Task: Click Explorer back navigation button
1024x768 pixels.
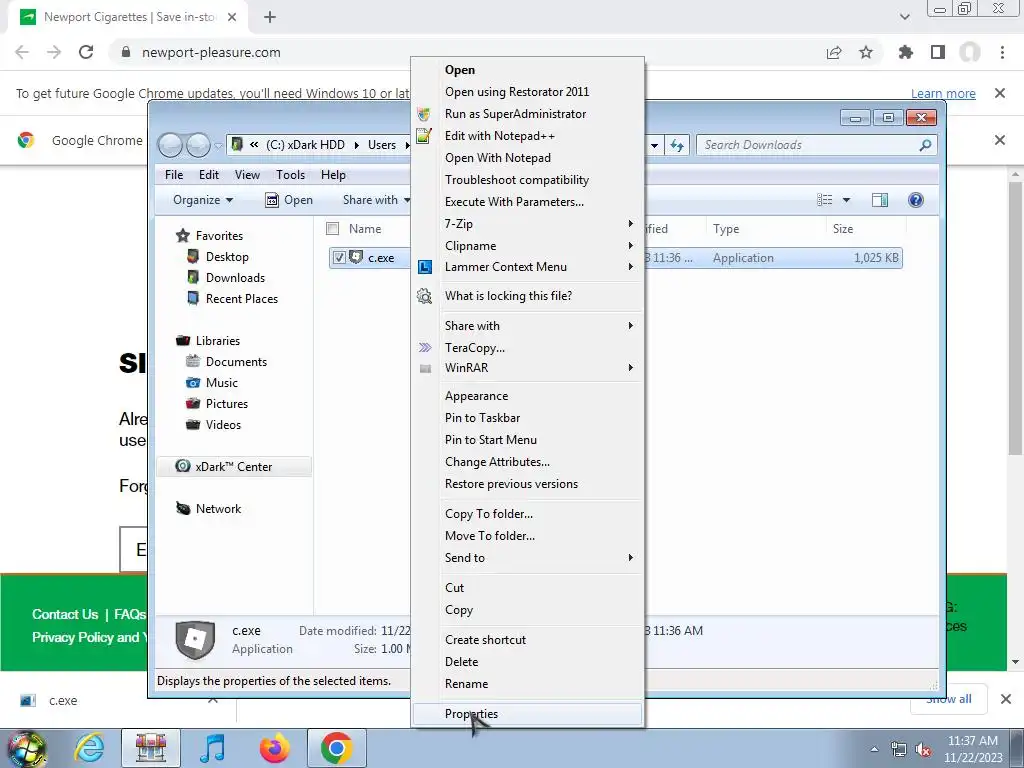Action: (x=170, y=145)
